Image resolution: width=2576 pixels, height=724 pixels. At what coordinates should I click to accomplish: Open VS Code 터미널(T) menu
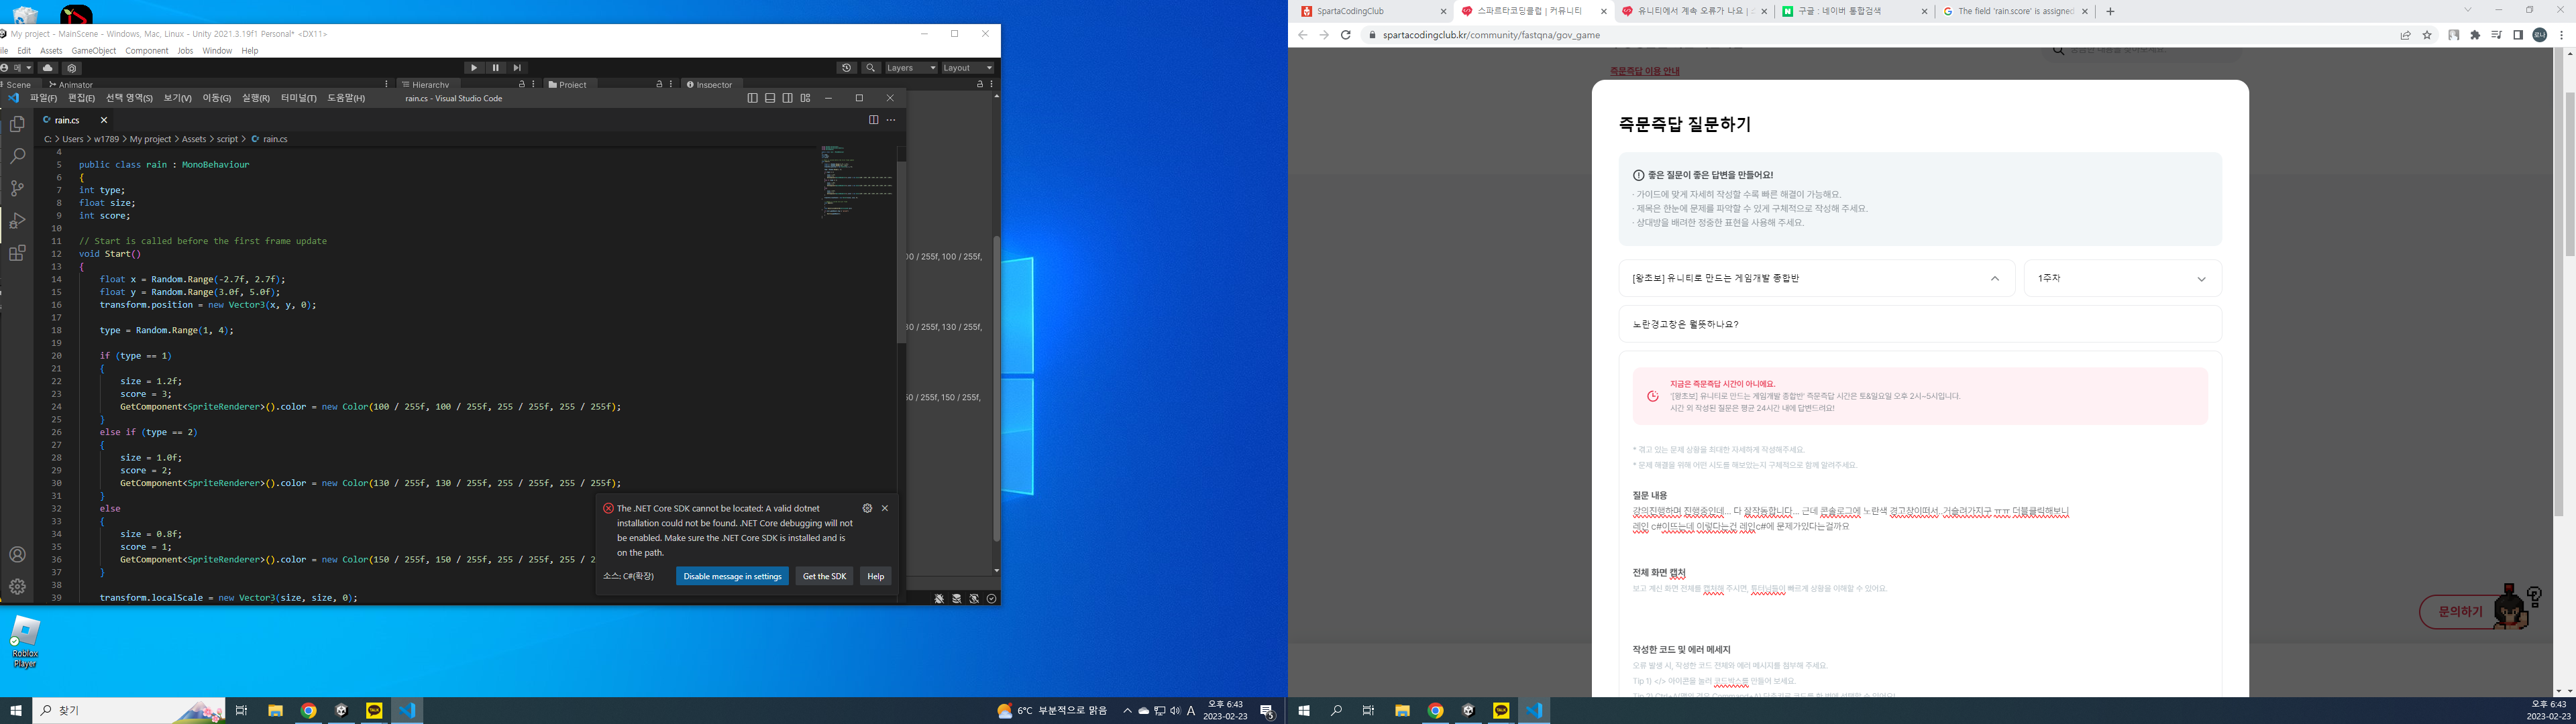click(x=298, y=98)
